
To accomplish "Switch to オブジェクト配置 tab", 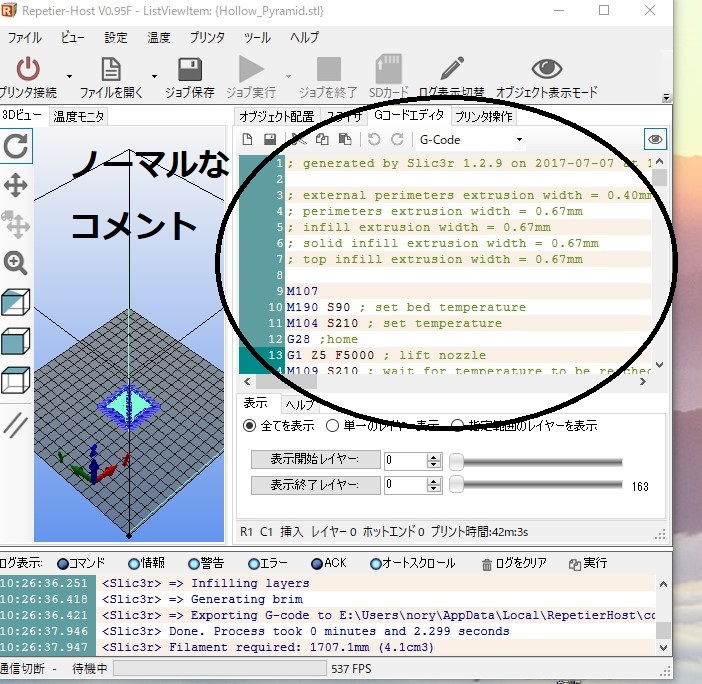I will [x=277, y=116].
